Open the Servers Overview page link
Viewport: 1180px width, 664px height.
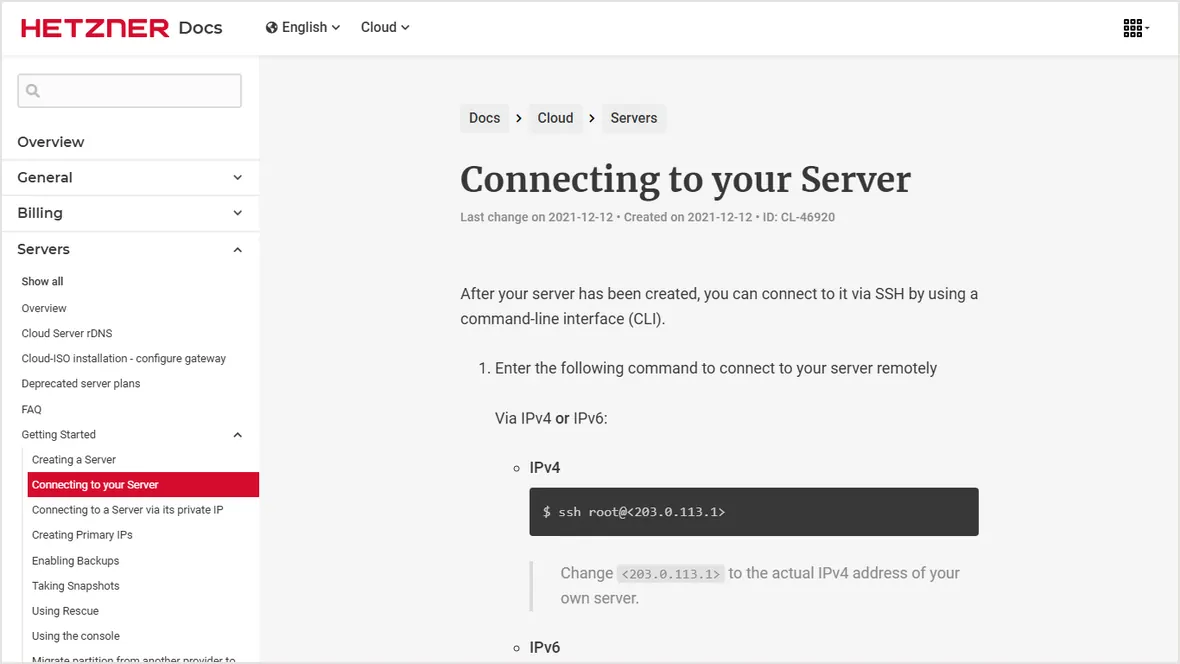[44, 308]
